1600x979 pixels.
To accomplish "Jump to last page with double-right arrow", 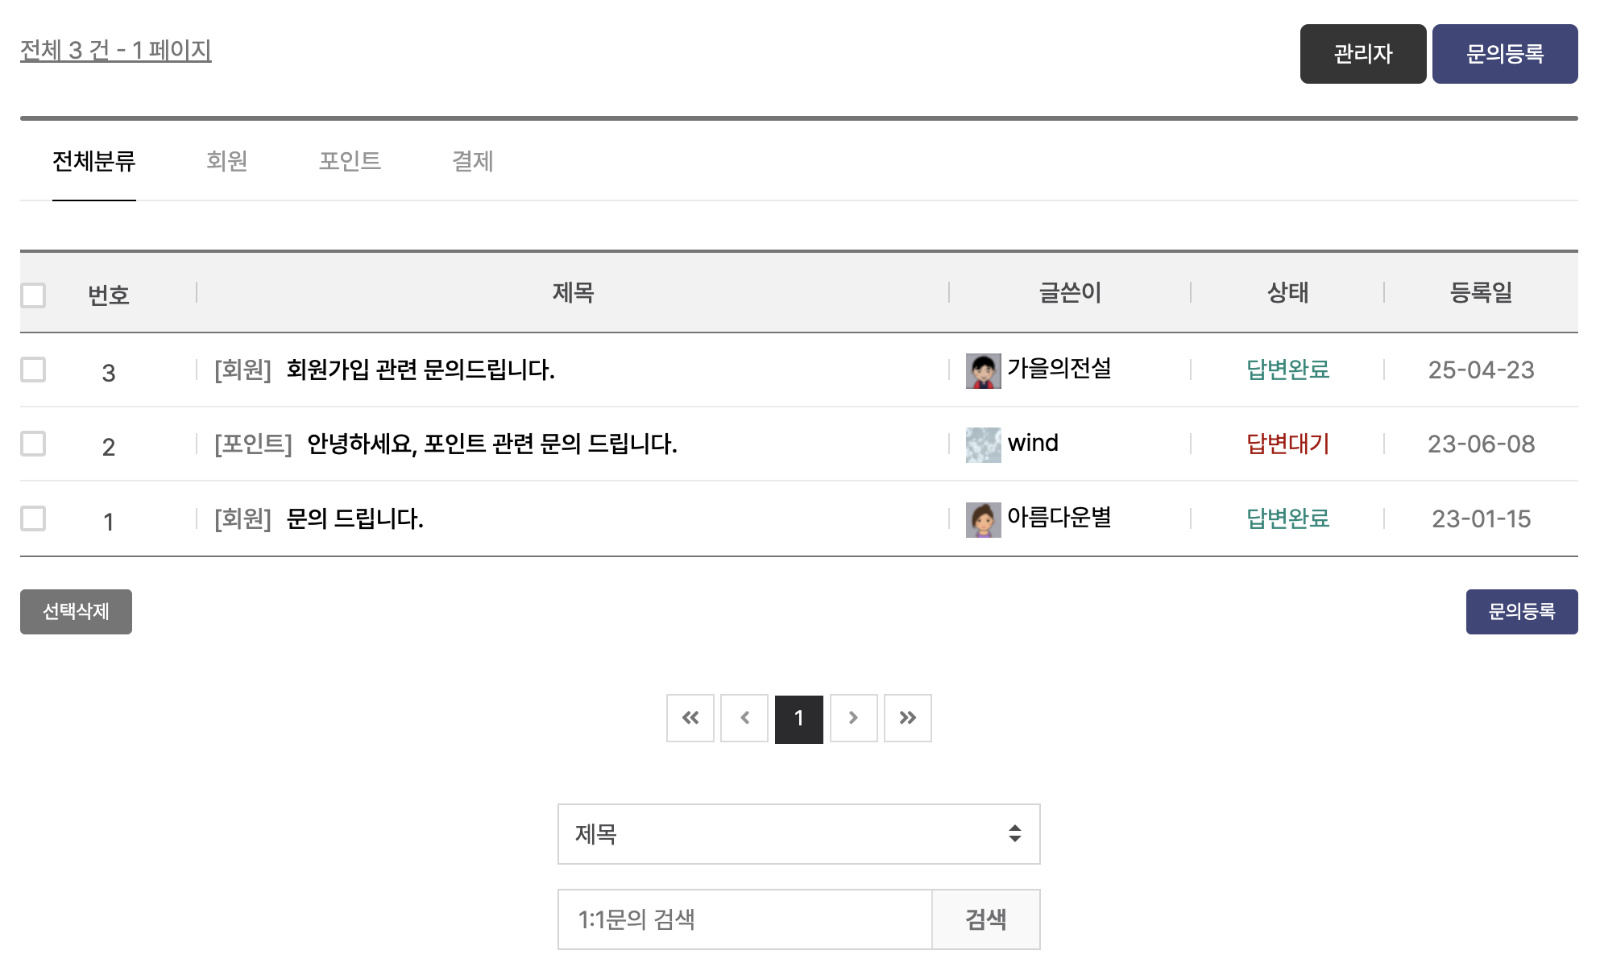I will (x=907, y=718).
